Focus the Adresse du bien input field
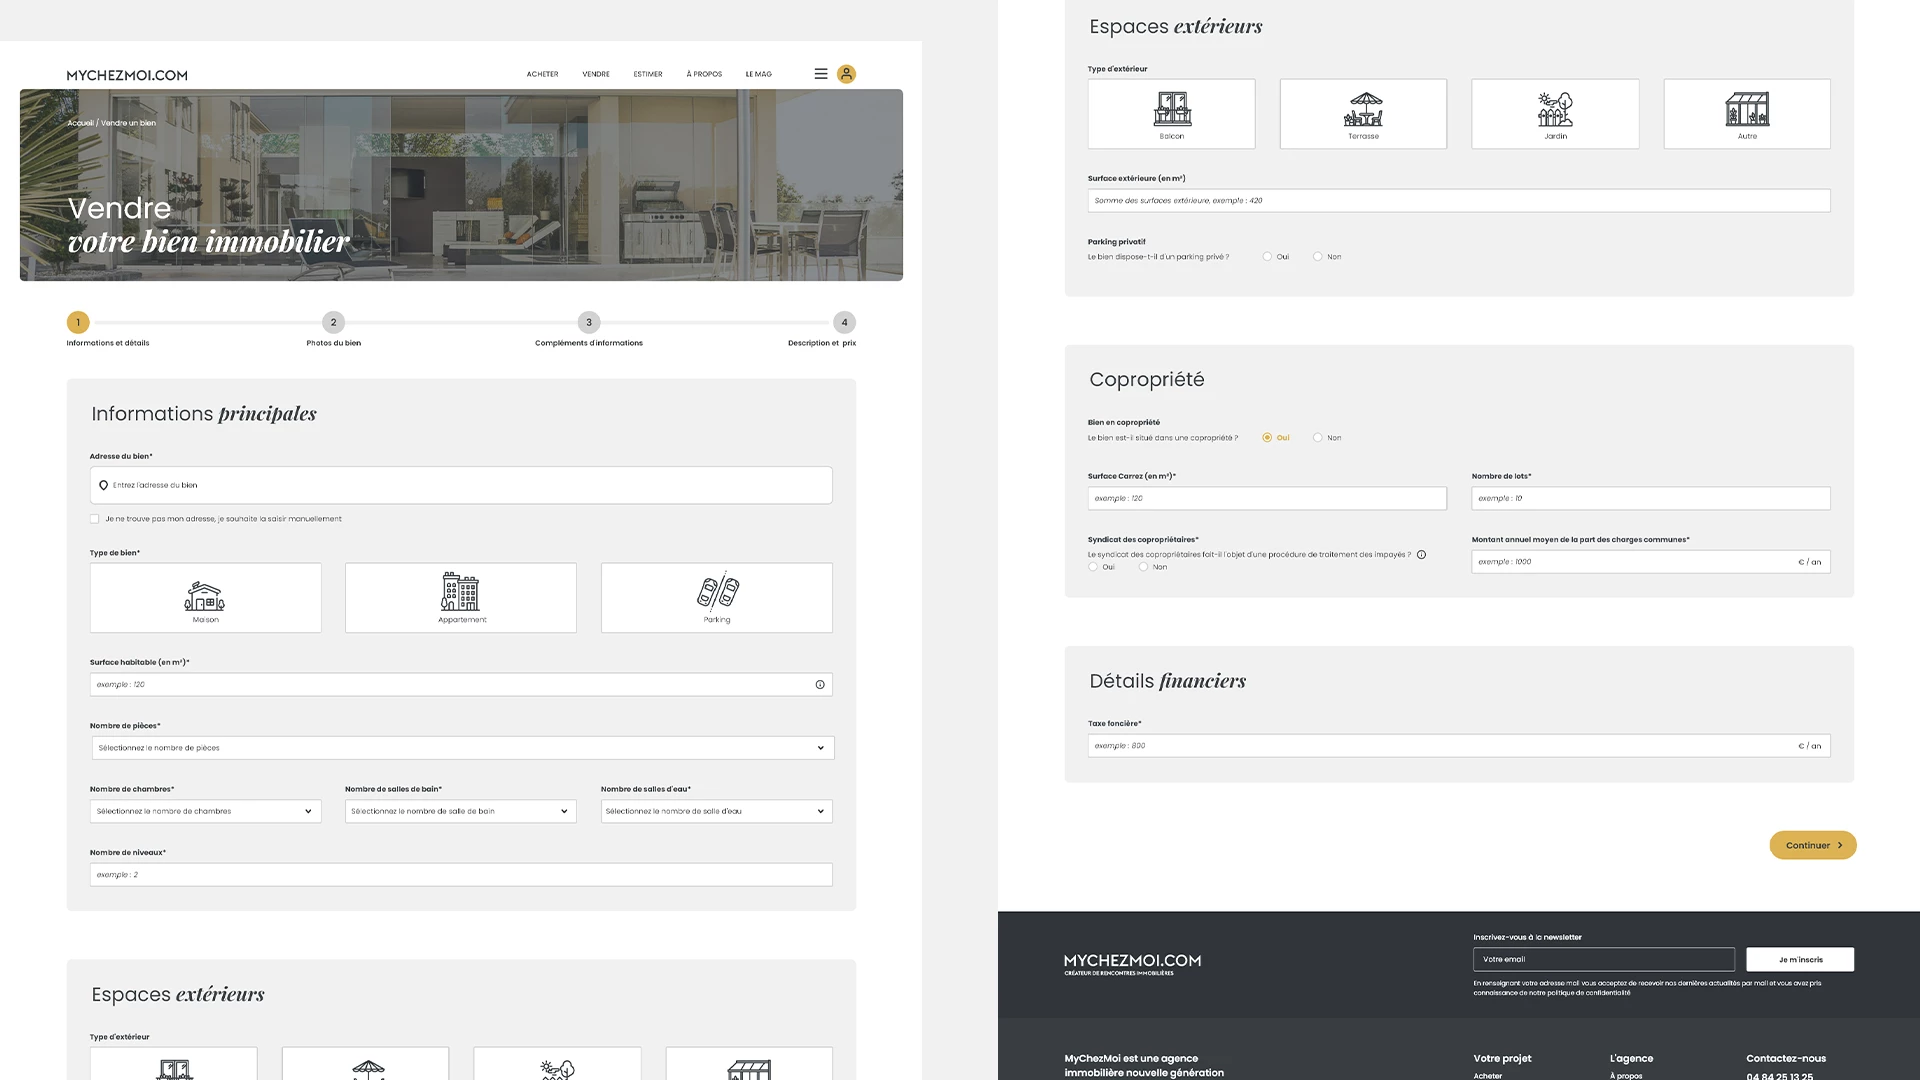The height and width of the screenshot is (1080, 1920). pyautogui.click(x=461, y=485)
